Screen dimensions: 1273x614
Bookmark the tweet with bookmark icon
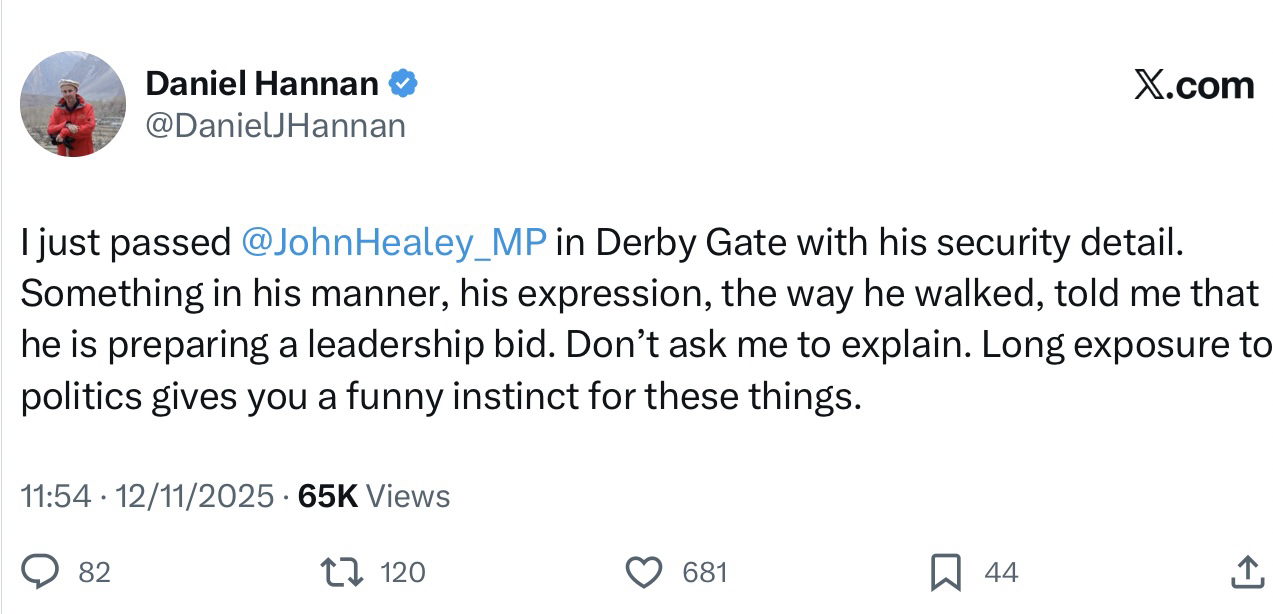[945, 572]
